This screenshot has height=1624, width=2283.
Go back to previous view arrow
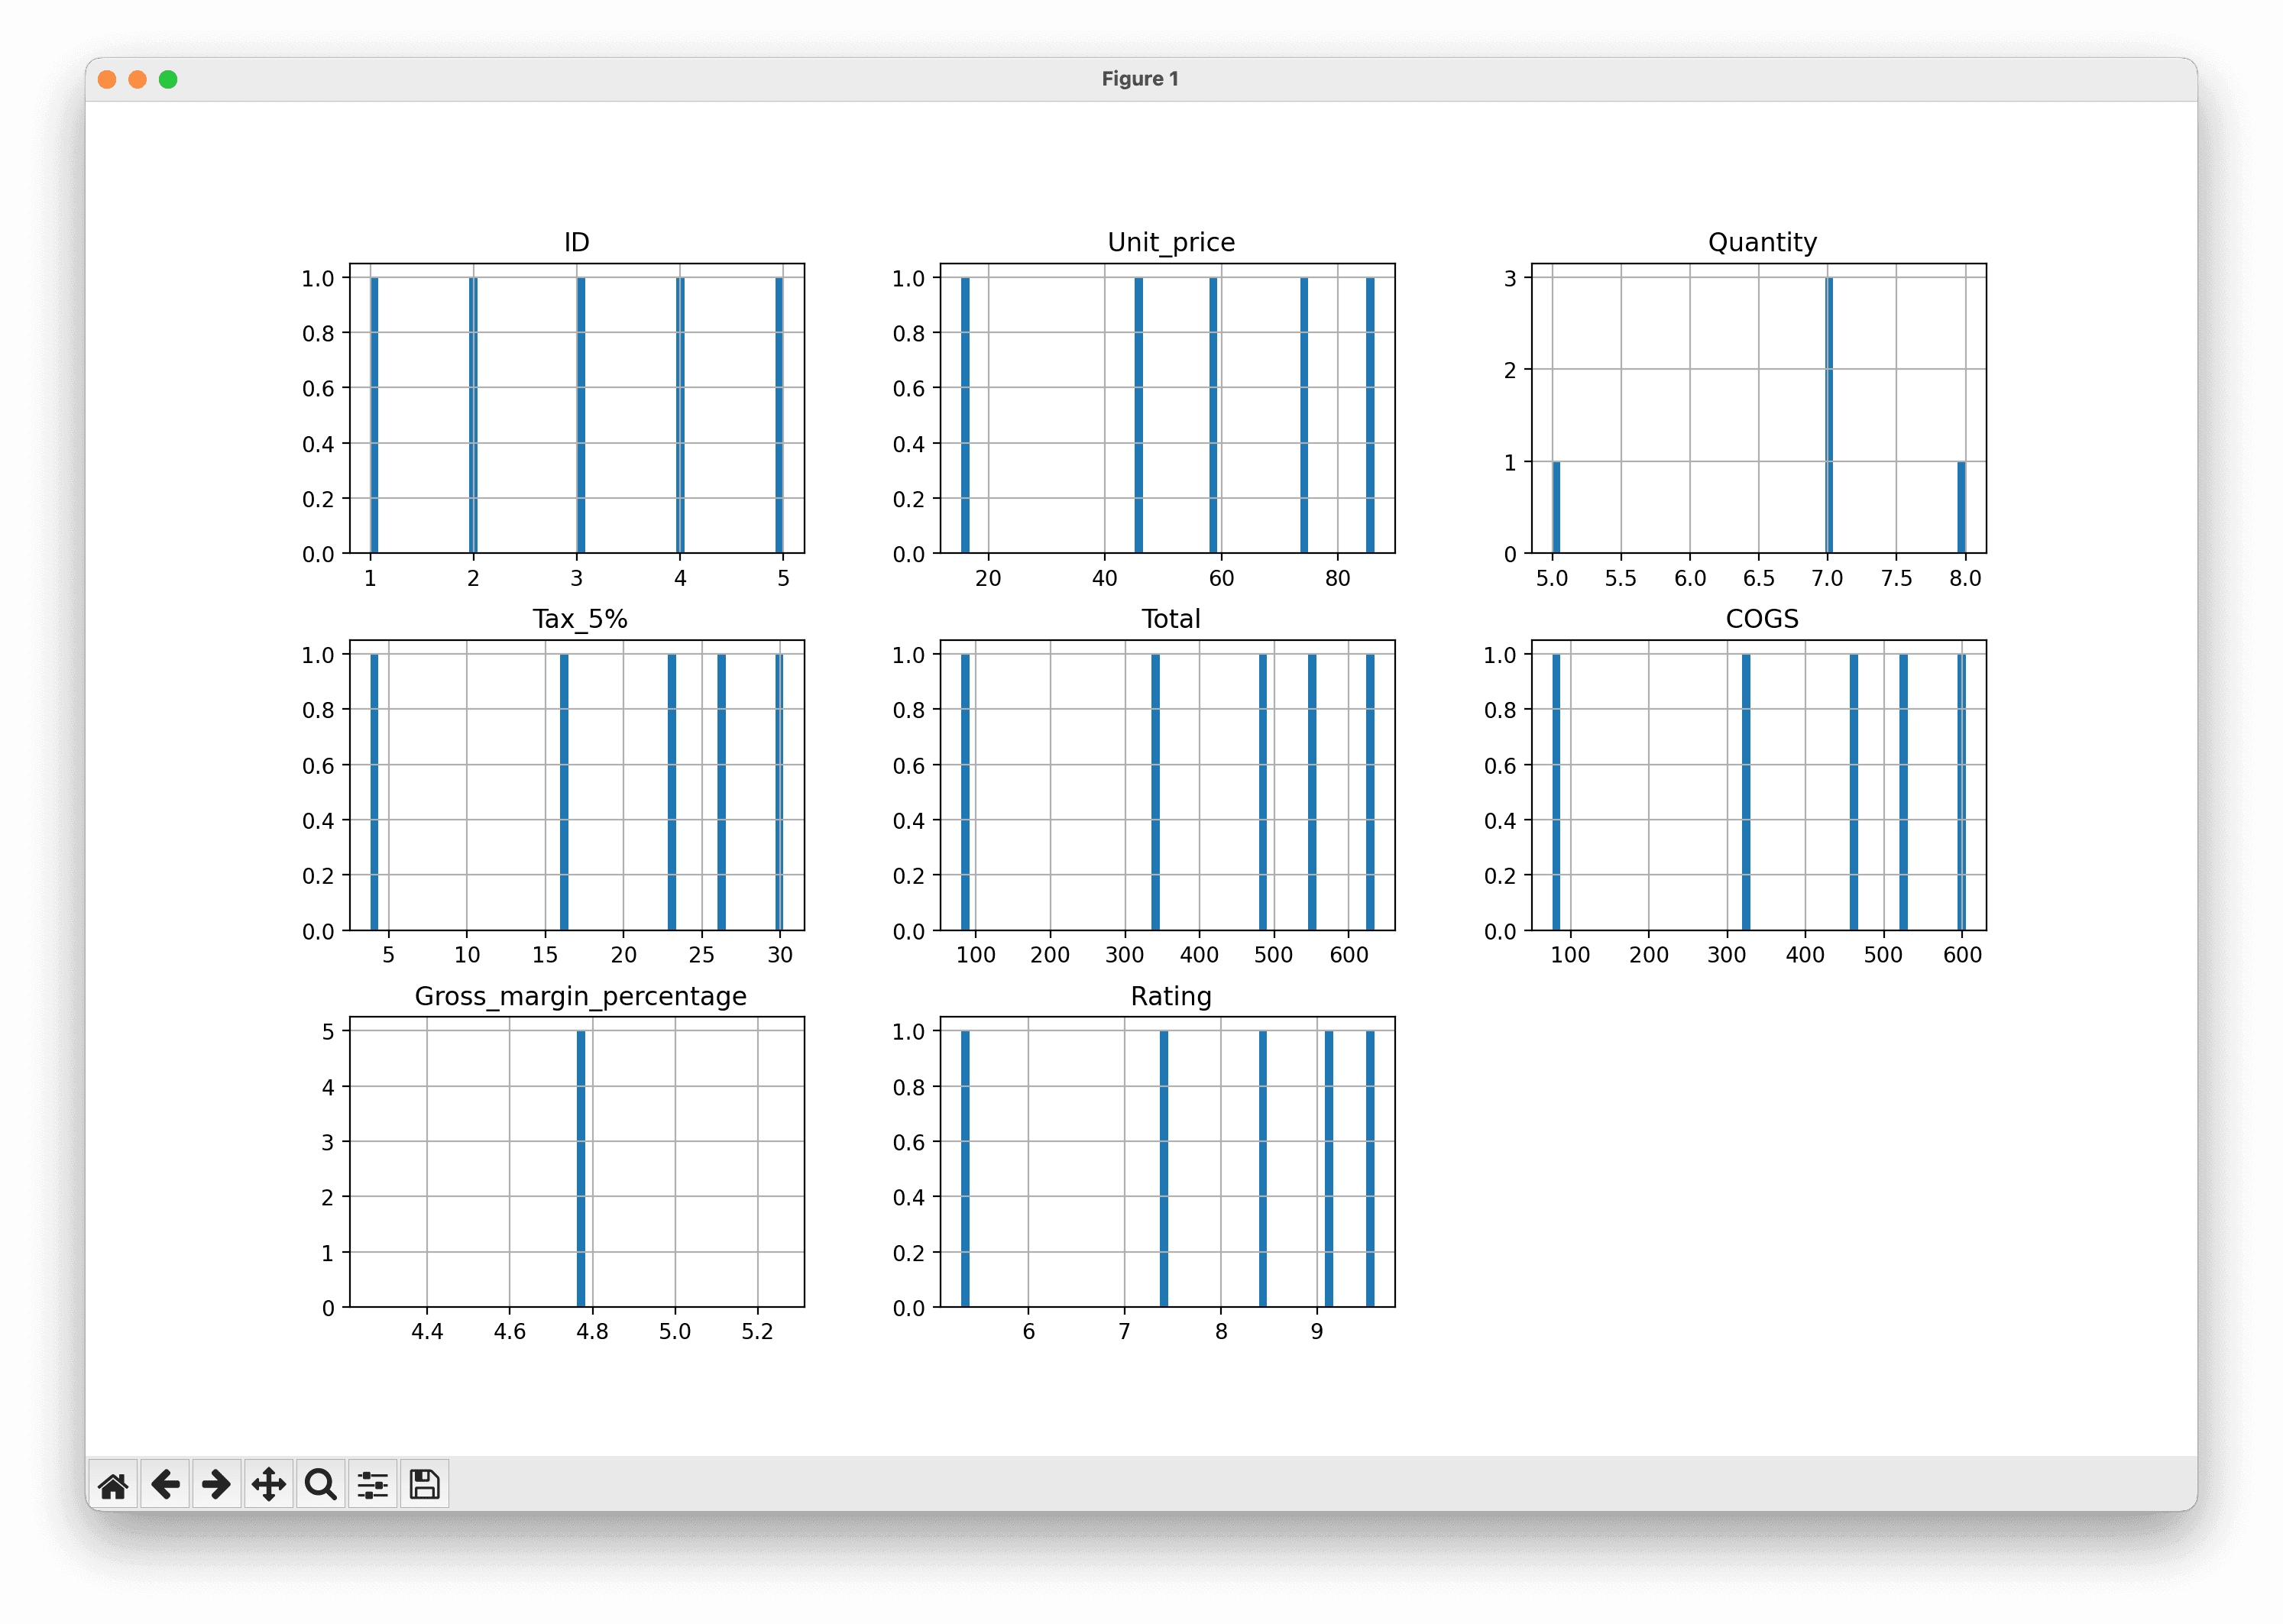165,1485
